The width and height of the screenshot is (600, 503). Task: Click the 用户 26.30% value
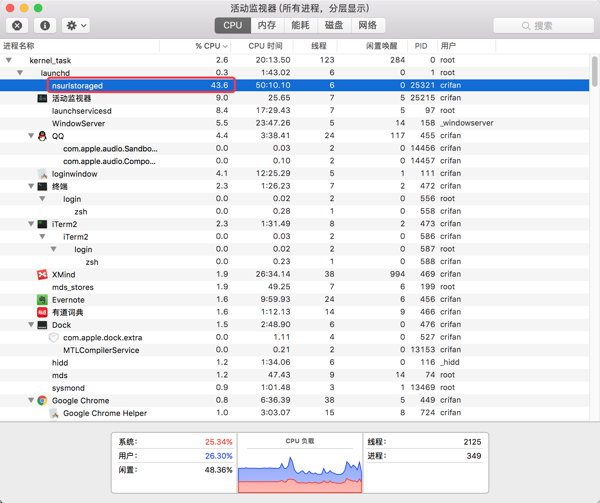pos(218,456)
